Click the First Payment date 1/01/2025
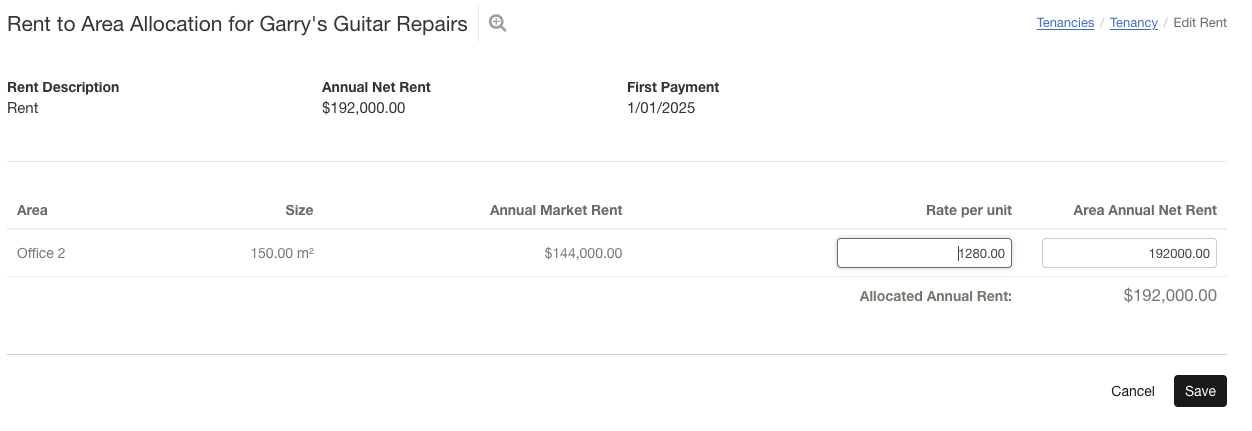 [x=660, y=108]
